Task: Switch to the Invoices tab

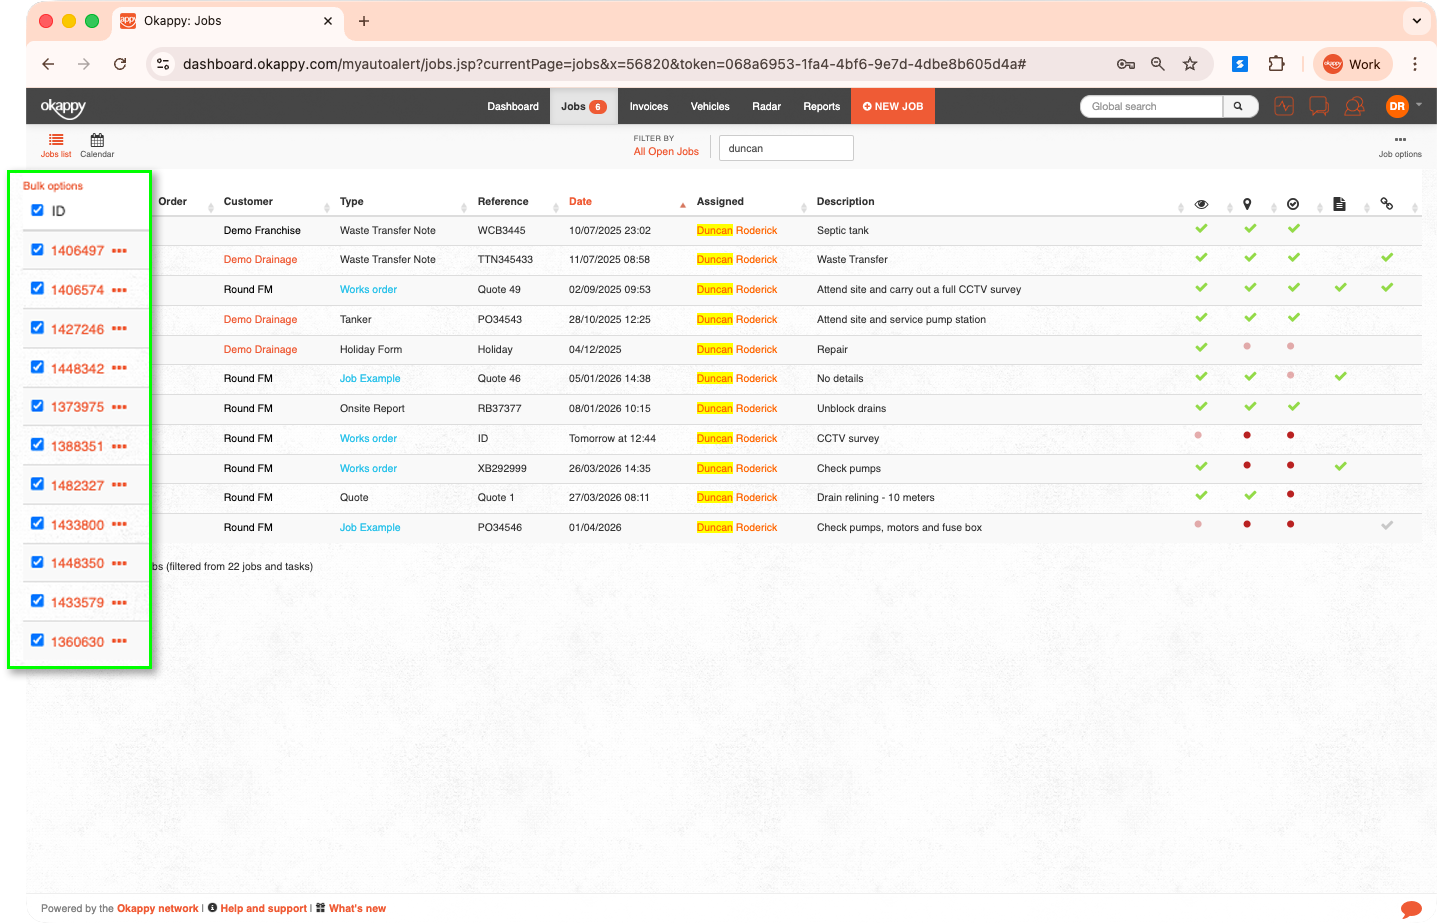Action: 648,106
